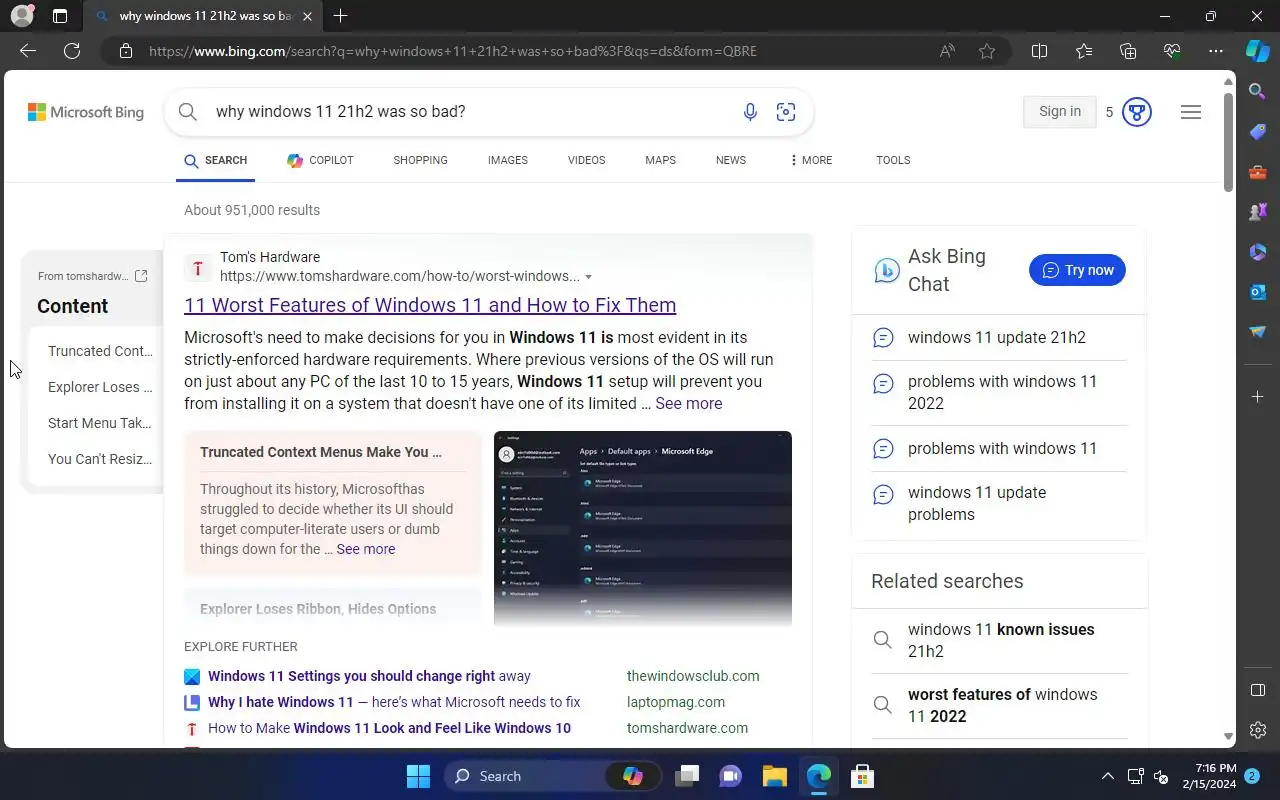Open visual search camera icon
This screenshot has width=1280, height=800.
(x=786, y=112)
